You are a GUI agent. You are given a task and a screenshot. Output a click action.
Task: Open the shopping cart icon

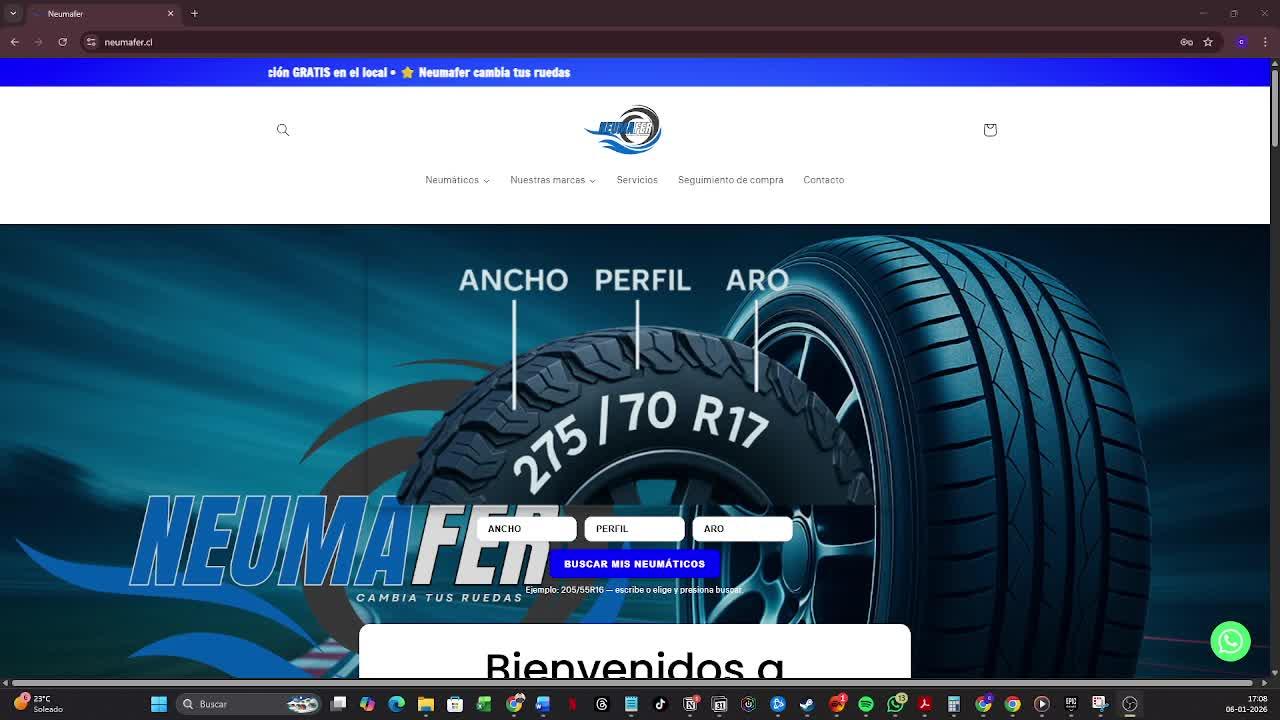(x=990, y=130)
